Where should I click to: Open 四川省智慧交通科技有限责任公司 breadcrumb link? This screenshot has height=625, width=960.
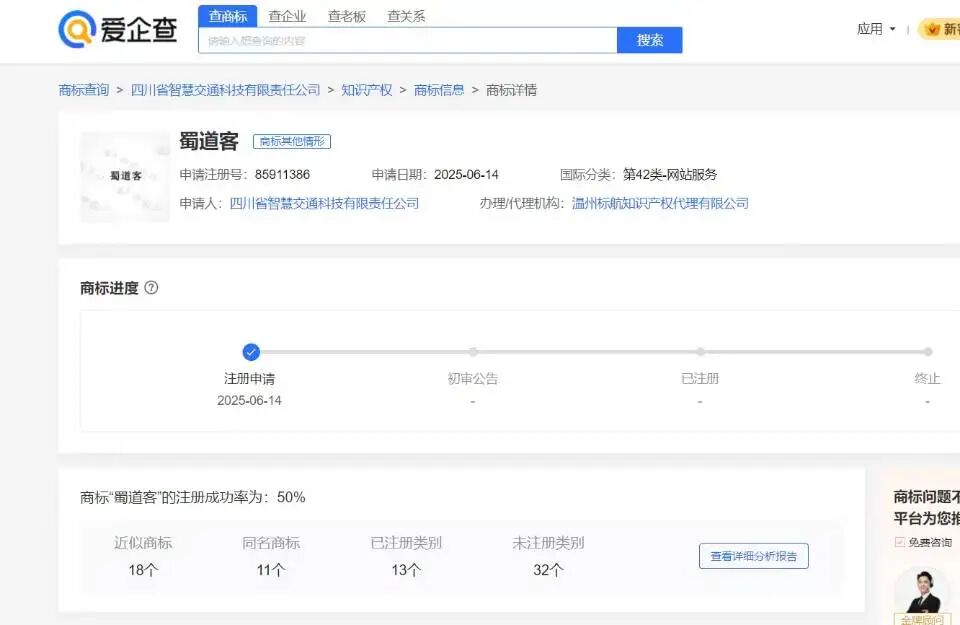225,90
